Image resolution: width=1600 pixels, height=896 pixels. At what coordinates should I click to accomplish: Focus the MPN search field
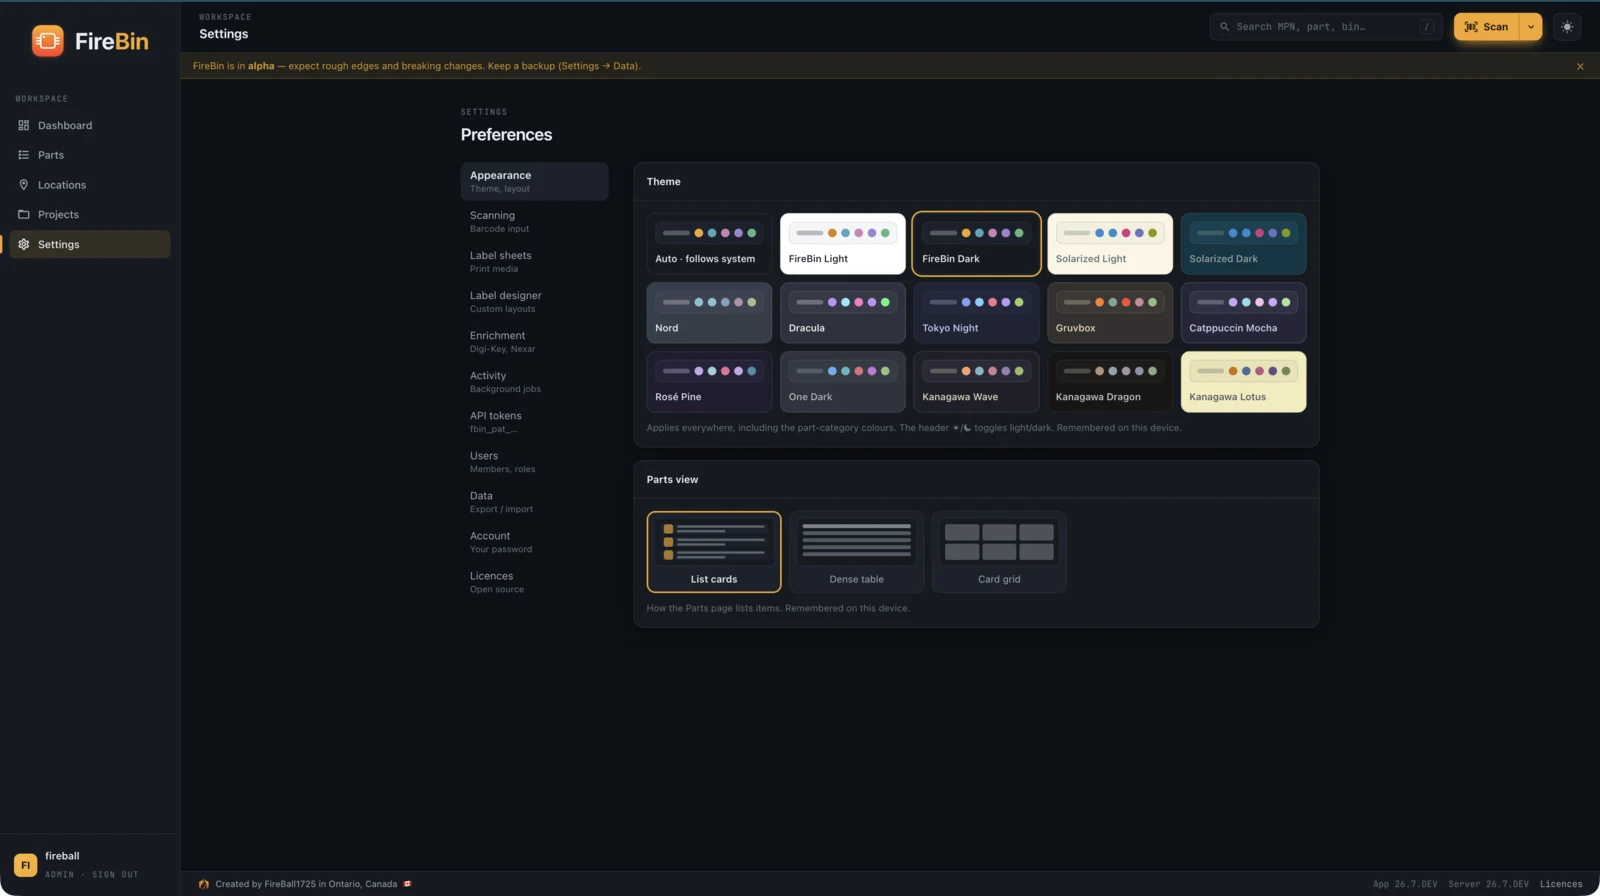(x=1326, y=27)
